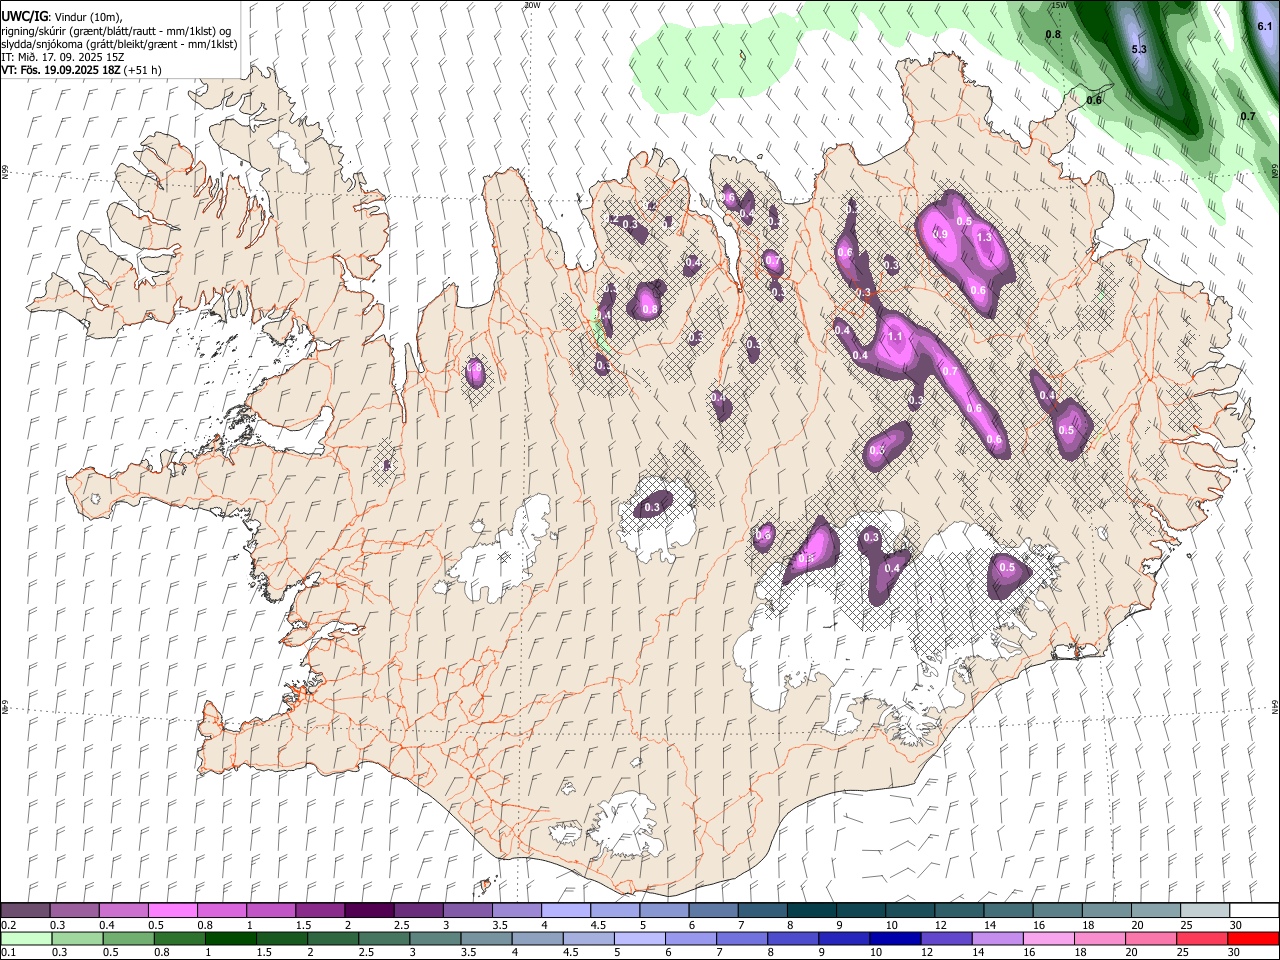Click the bright red 30 swatch in lower legend row
Screen dimensions: 1280x960
tap(1253, 938)
